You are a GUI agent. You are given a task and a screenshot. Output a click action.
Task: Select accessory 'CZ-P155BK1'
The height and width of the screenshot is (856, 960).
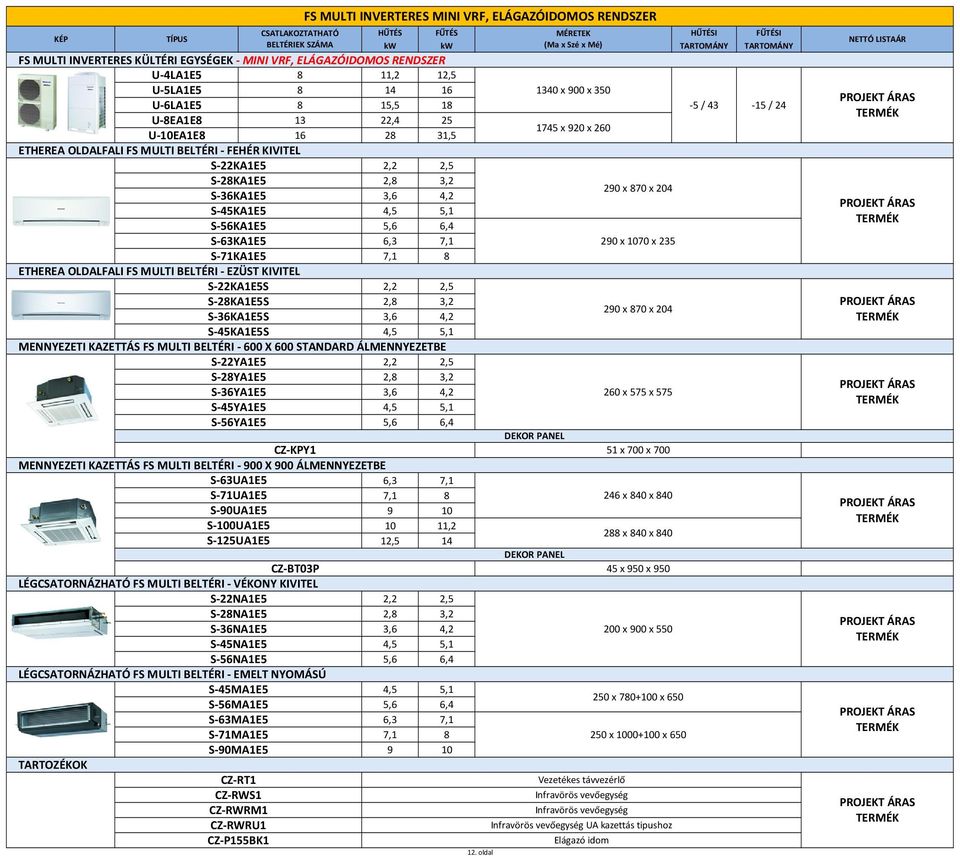[238, 841]
